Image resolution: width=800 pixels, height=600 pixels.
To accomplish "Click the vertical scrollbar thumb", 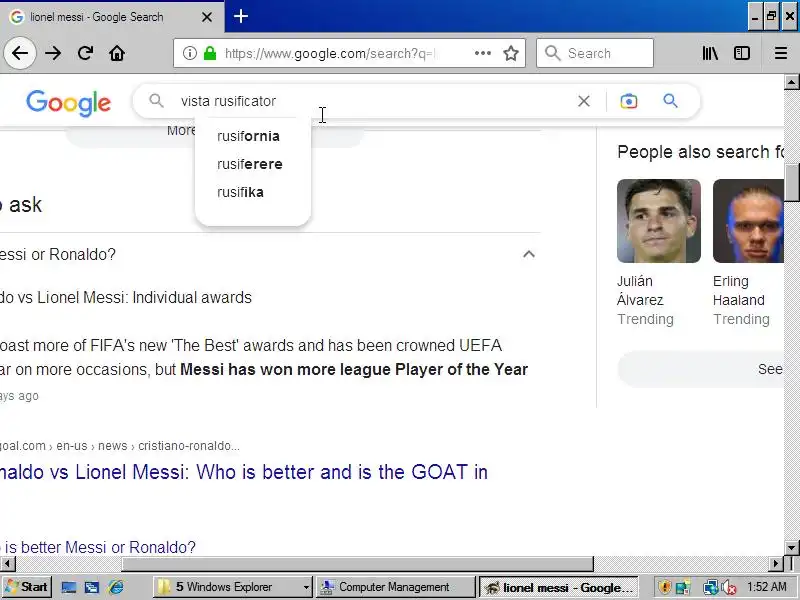I will coord(791,182).
